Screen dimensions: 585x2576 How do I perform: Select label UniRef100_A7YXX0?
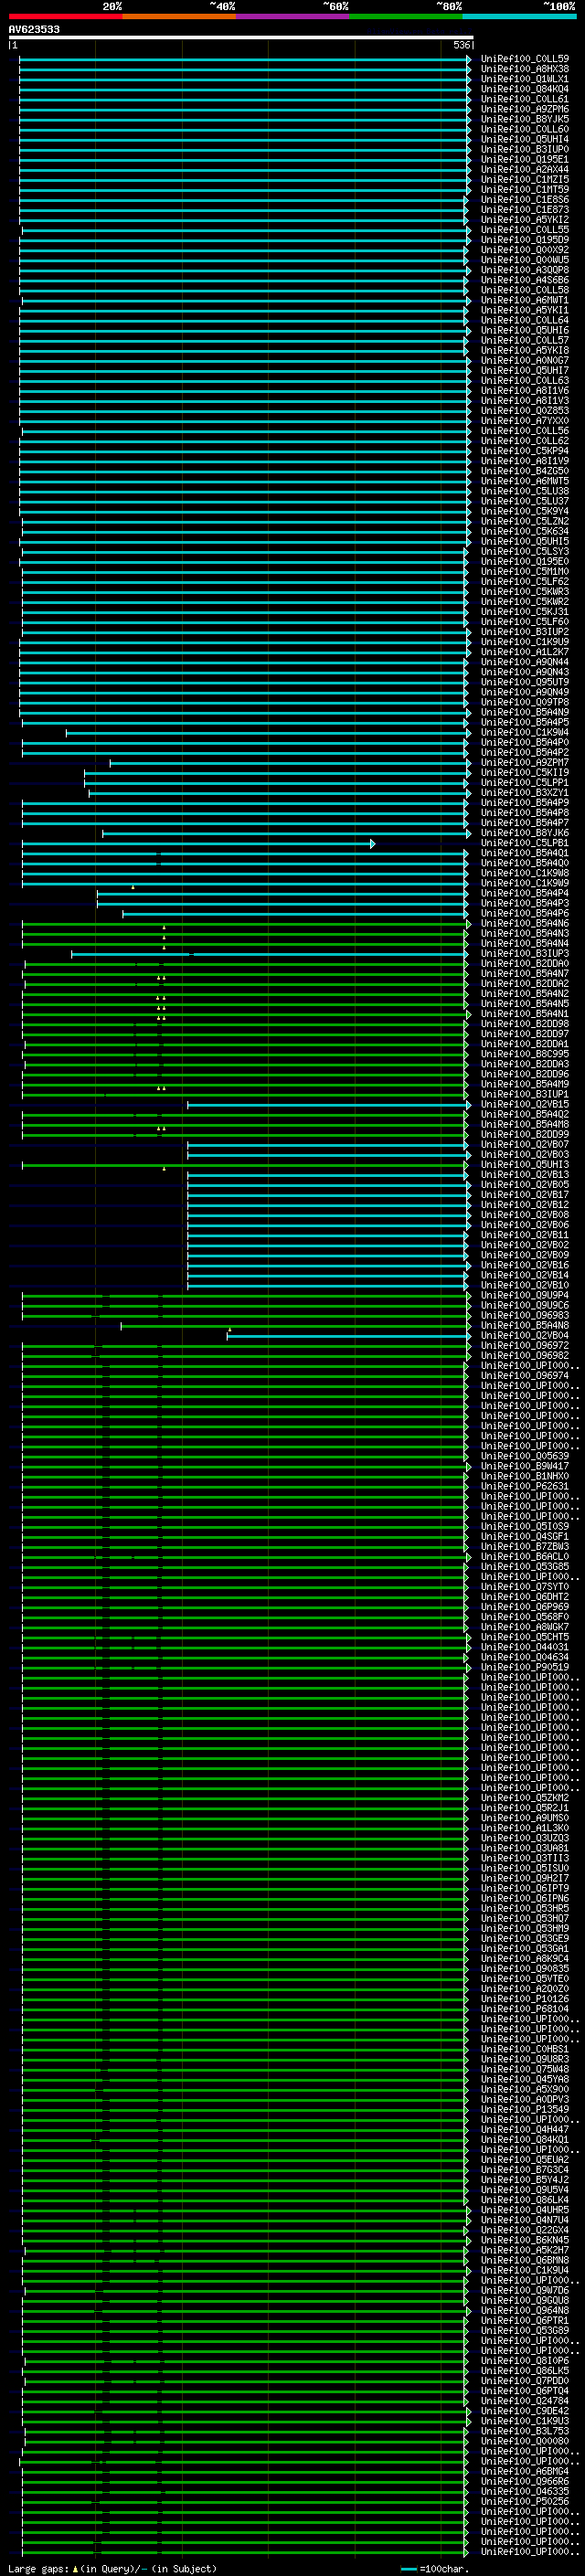tap(524, 421)
